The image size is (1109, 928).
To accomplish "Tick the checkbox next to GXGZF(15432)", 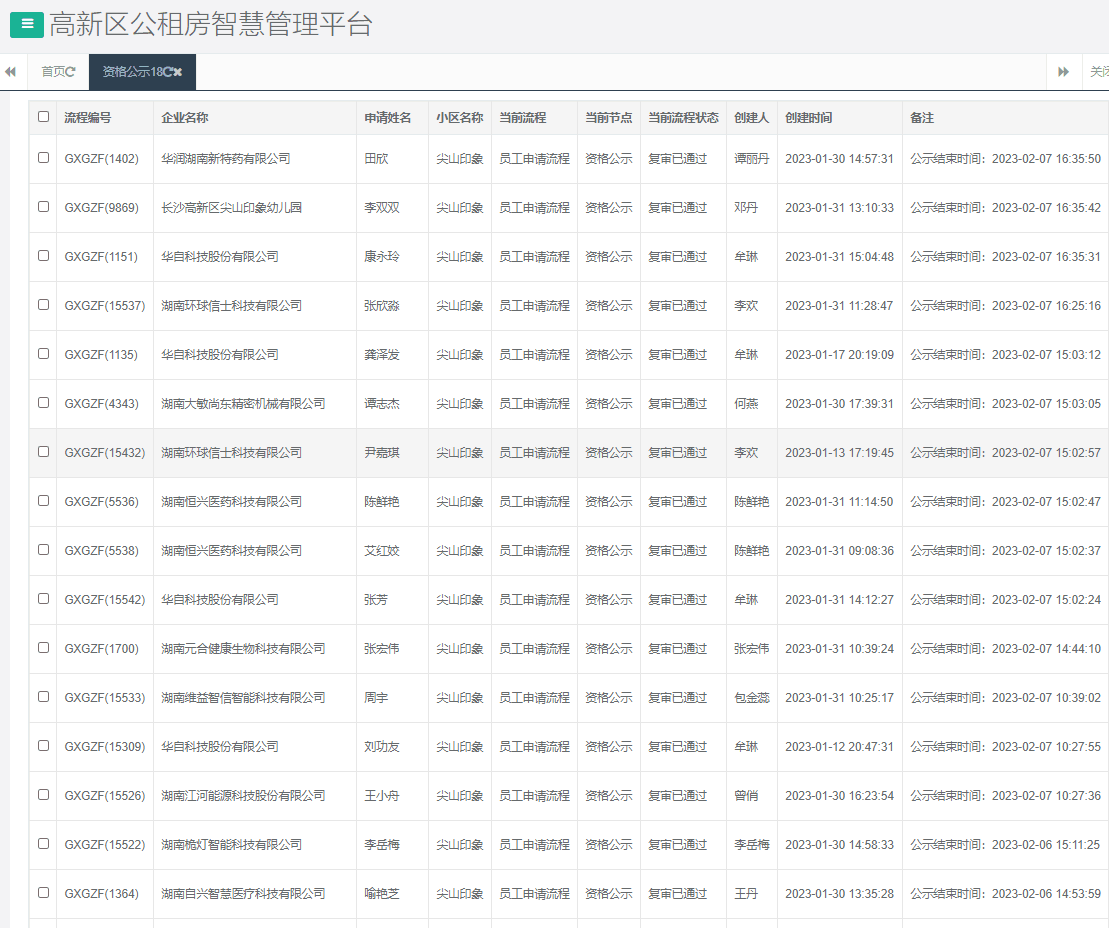I will click(43, 452).
